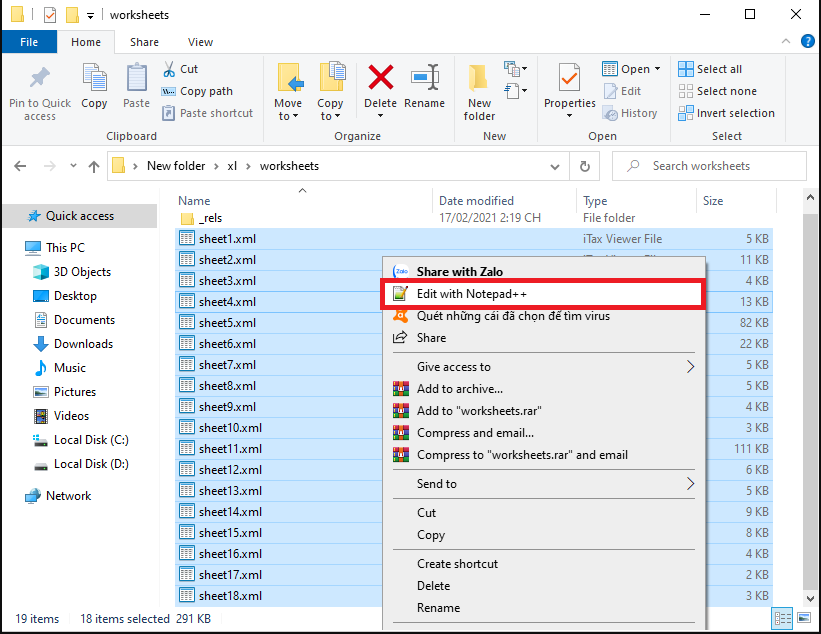Sort by Type column header
The height and width of the screenshot is (634, 821).
(x=595, y=201)
